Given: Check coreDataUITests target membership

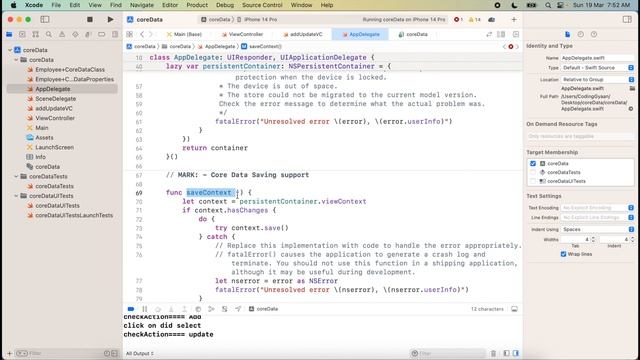Looking at the screenshot, I should coord(533,181).
